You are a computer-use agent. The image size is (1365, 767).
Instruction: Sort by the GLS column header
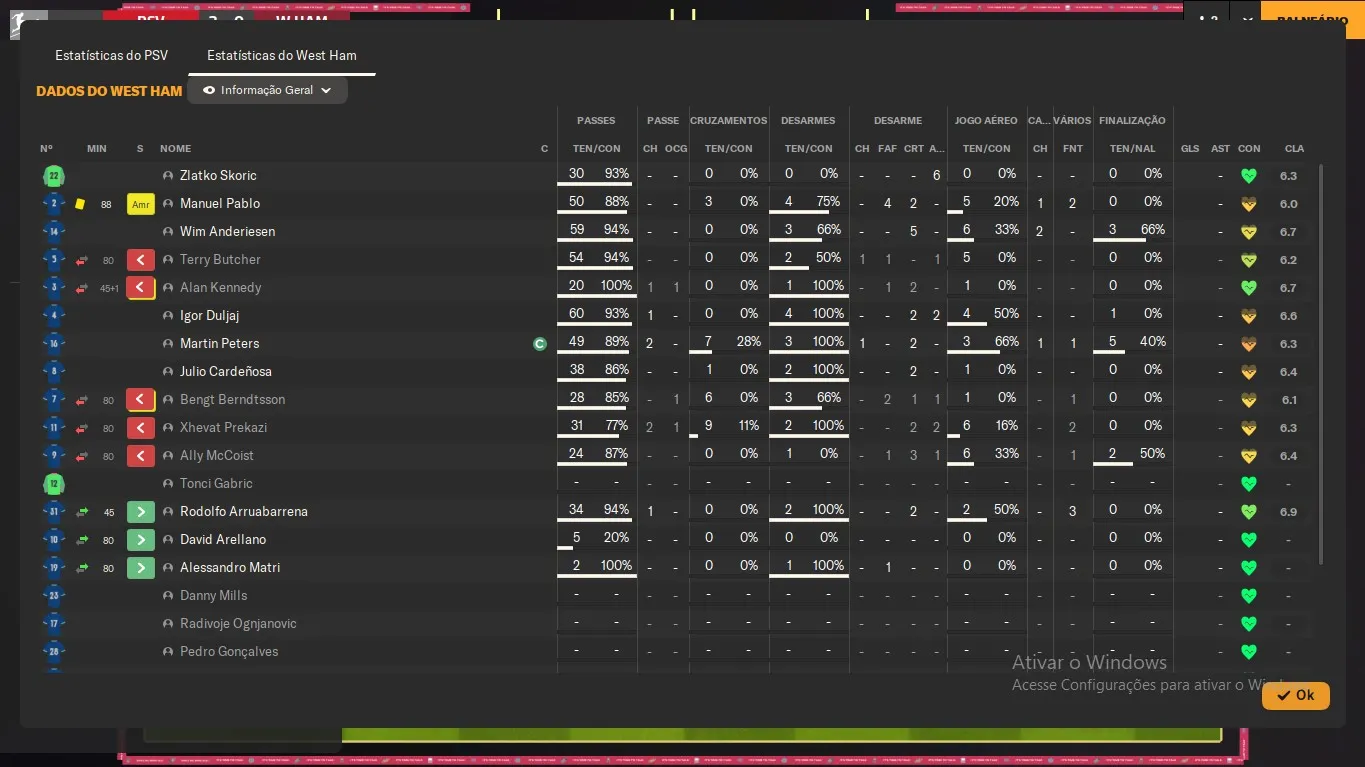coord(1190,149)
